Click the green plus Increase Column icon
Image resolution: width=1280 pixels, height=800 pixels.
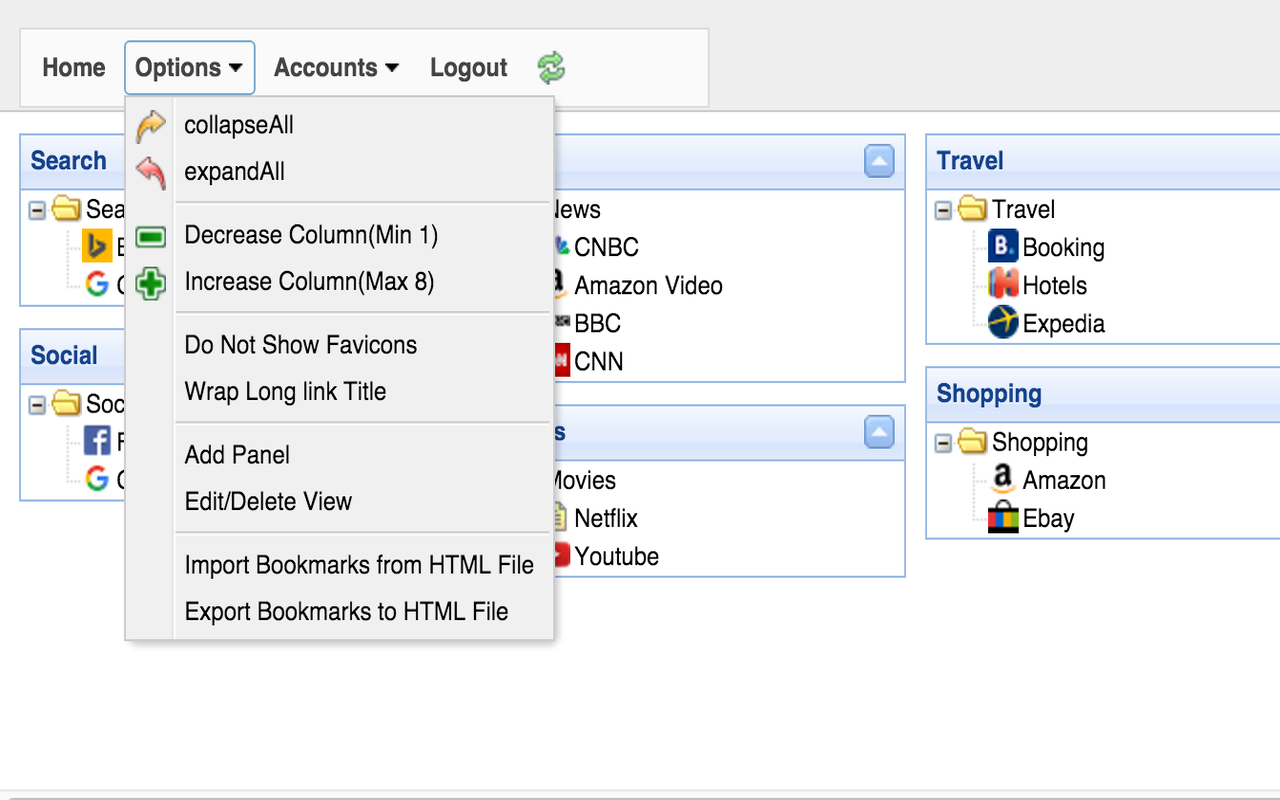click(150, 282)
